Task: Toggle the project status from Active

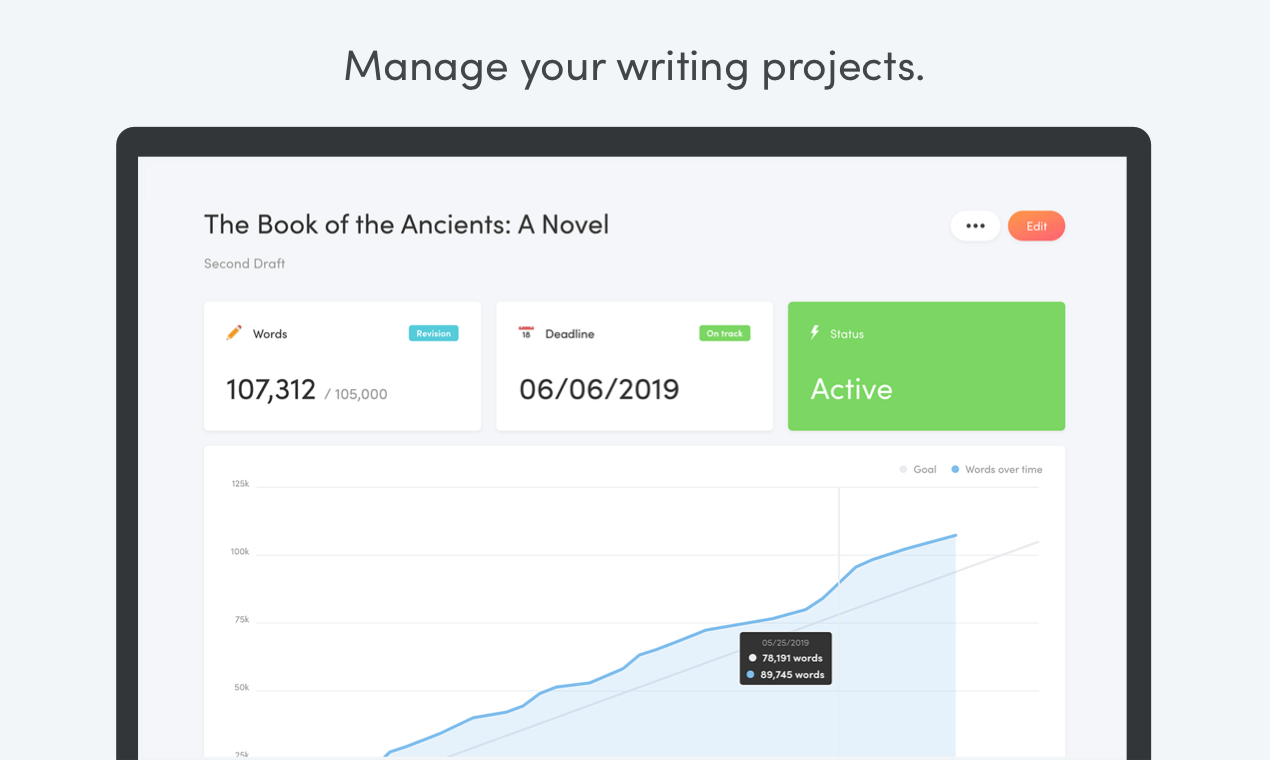Action: 851,389
